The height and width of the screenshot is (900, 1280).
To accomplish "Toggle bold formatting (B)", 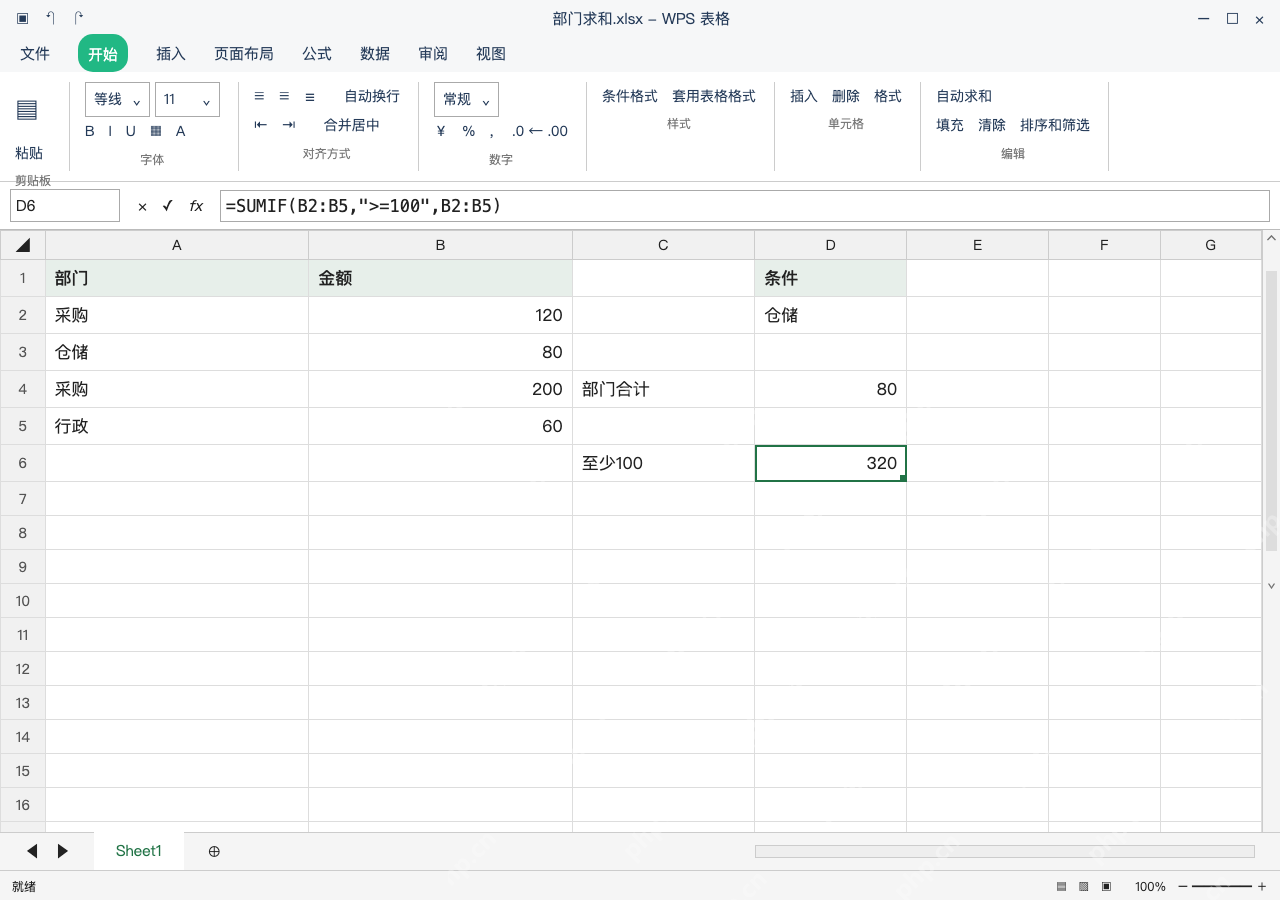I will [90, 131].
